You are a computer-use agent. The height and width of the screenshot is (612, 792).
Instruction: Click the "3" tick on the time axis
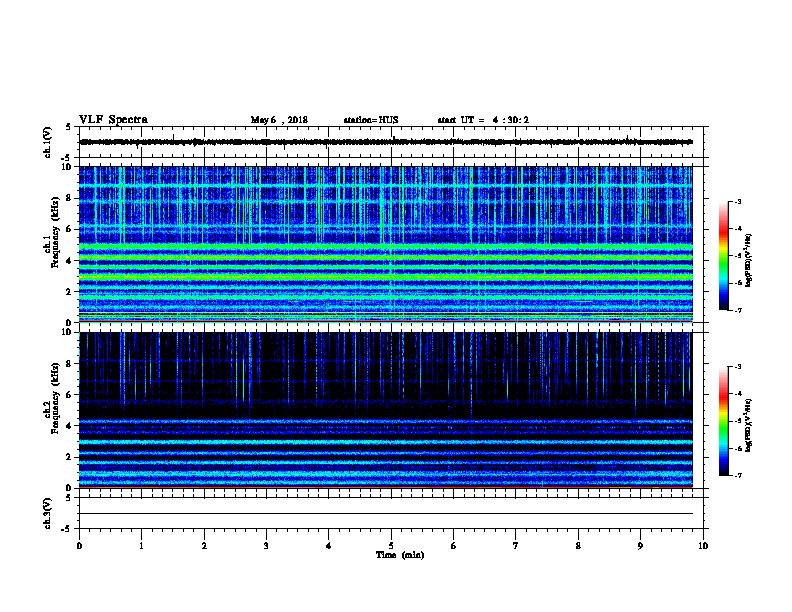pyautogui.click(x=266, y=546)
